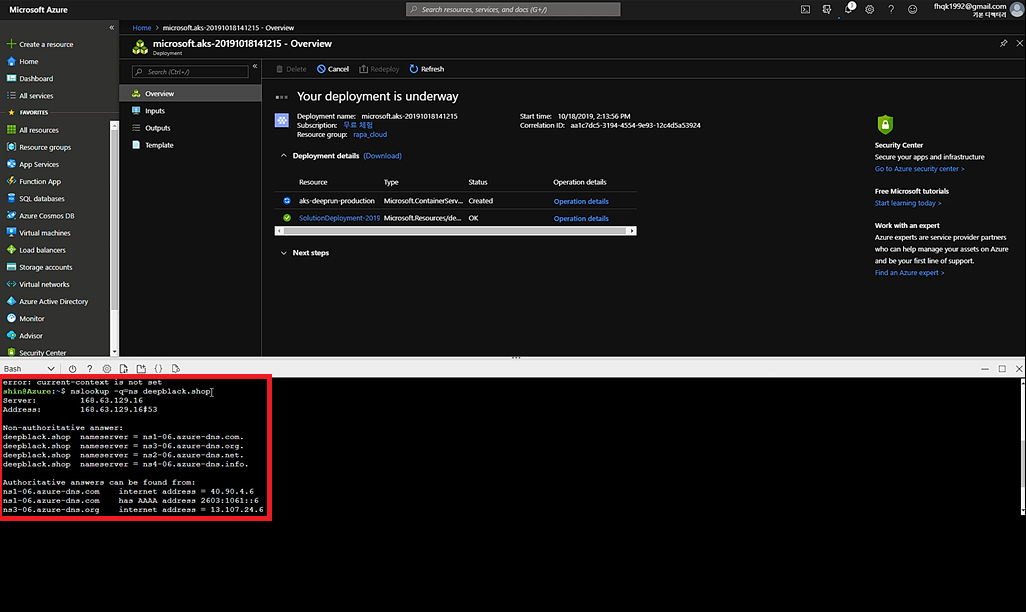1026x612 pixels.
Task: Open a new Cloud Shell session
Action: [x=141, y=369]
